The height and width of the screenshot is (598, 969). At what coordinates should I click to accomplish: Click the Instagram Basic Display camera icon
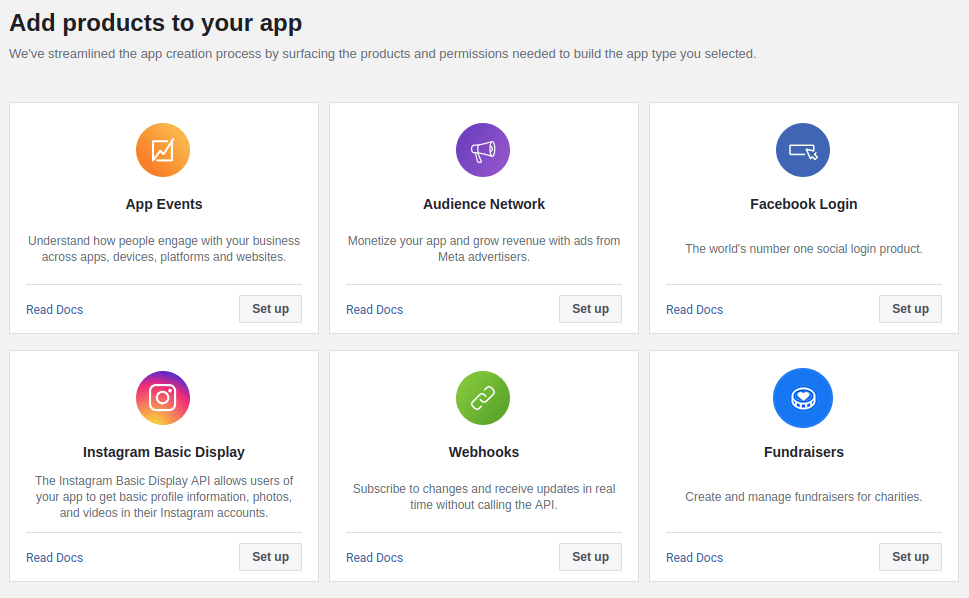pos(163,398)
